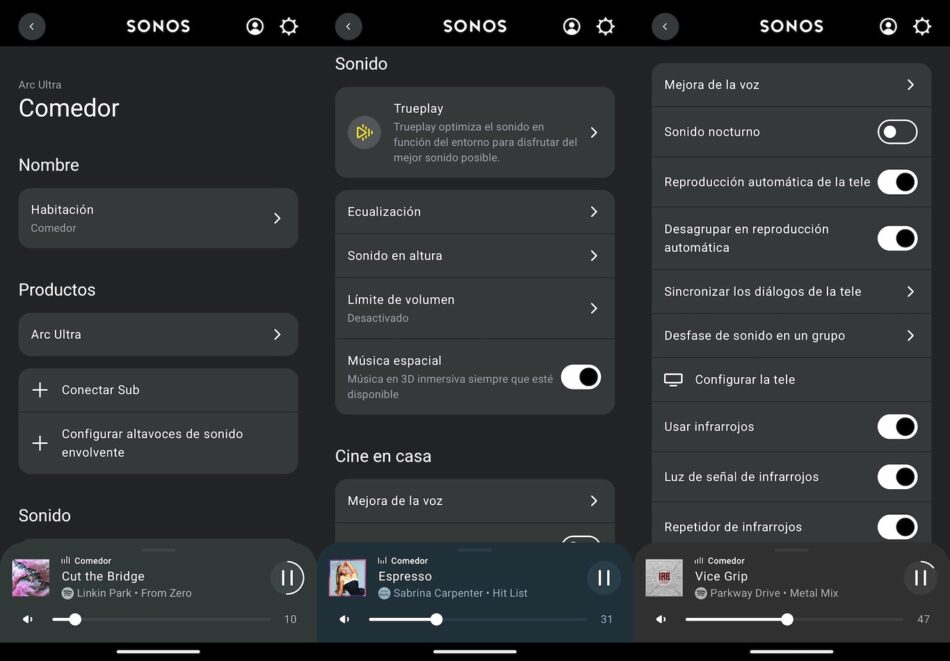
Task: Disable Usar infrarrojos switch
Action: coord(897,427)
